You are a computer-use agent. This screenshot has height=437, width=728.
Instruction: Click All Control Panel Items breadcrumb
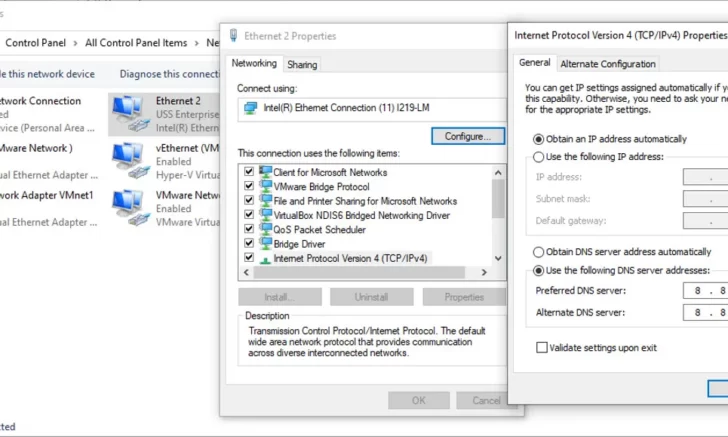[136, 43]
